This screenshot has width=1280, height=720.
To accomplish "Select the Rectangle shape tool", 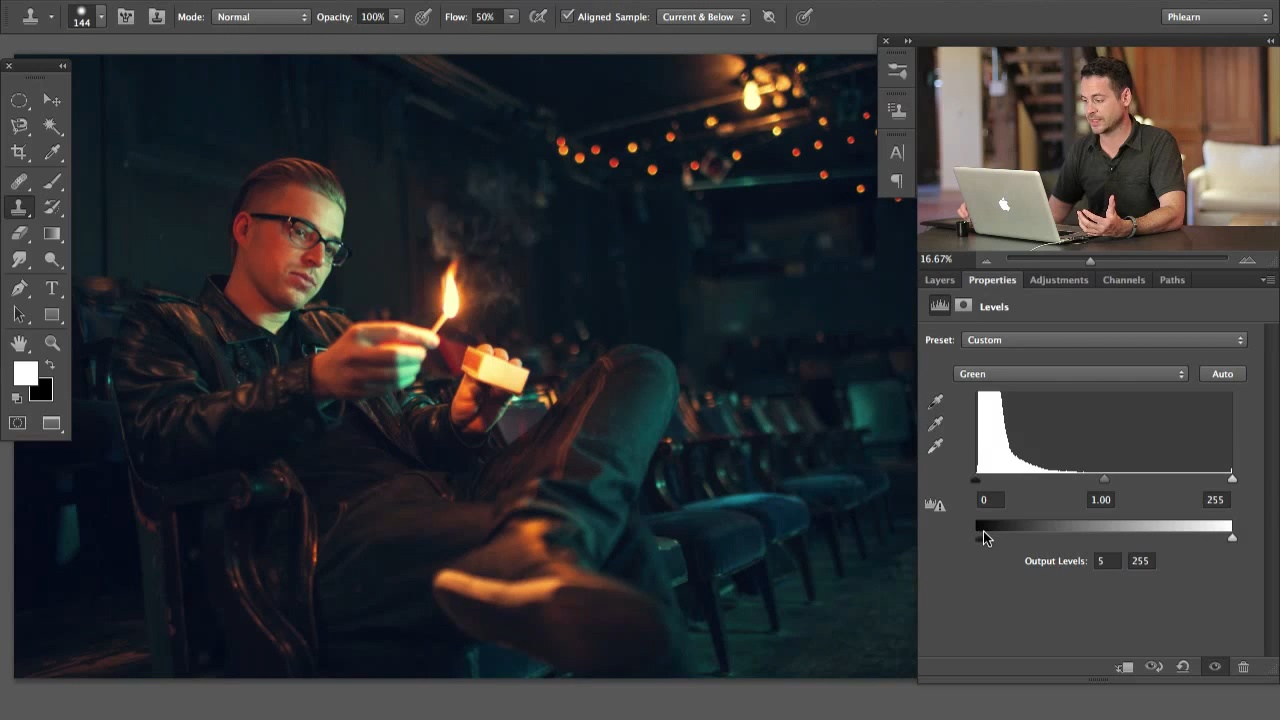I will [52, 315].
